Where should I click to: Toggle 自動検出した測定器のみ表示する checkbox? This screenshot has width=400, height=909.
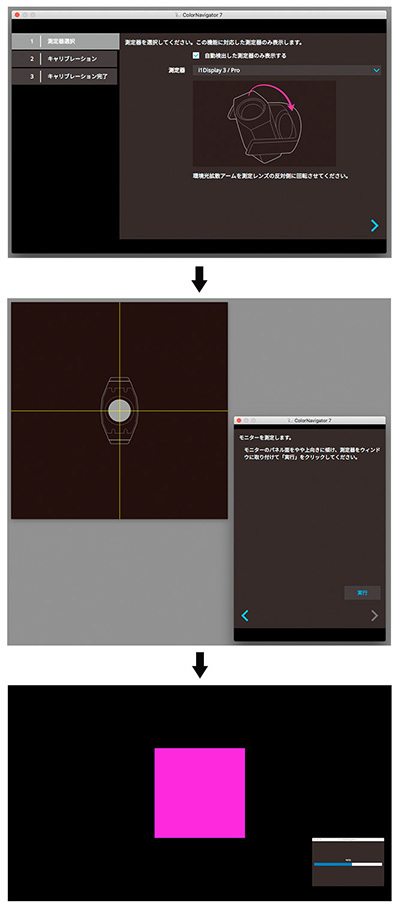tap(197, 56)
